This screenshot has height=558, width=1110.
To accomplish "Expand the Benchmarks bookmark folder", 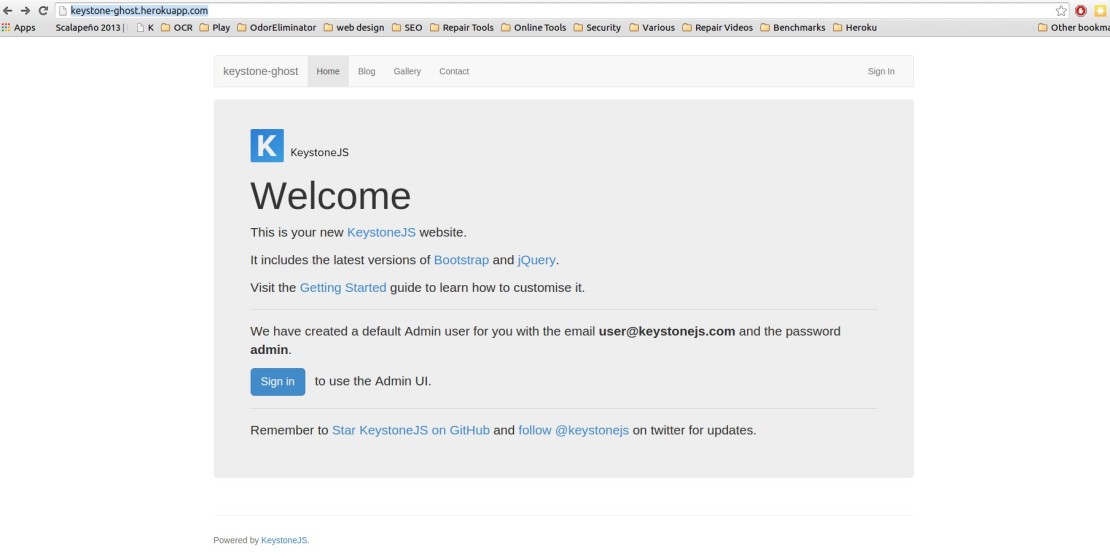I will [x=793, y=28].
